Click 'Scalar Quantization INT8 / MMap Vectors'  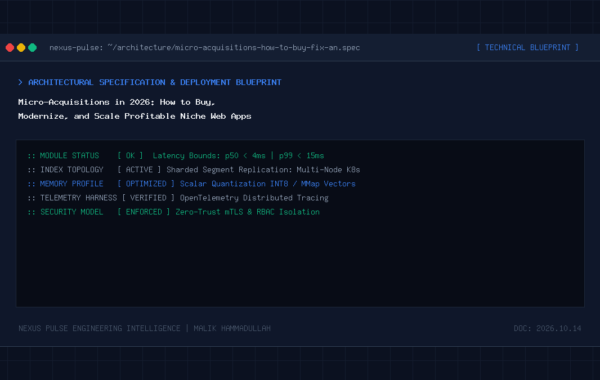tap(267, 184)
